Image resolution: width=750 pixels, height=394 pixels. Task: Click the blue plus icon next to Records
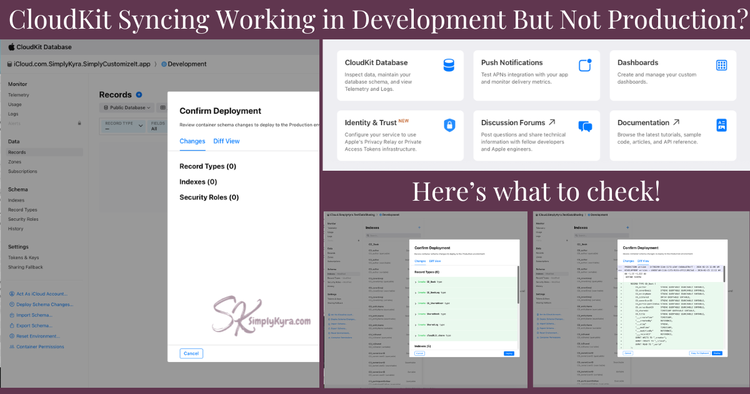139,95
